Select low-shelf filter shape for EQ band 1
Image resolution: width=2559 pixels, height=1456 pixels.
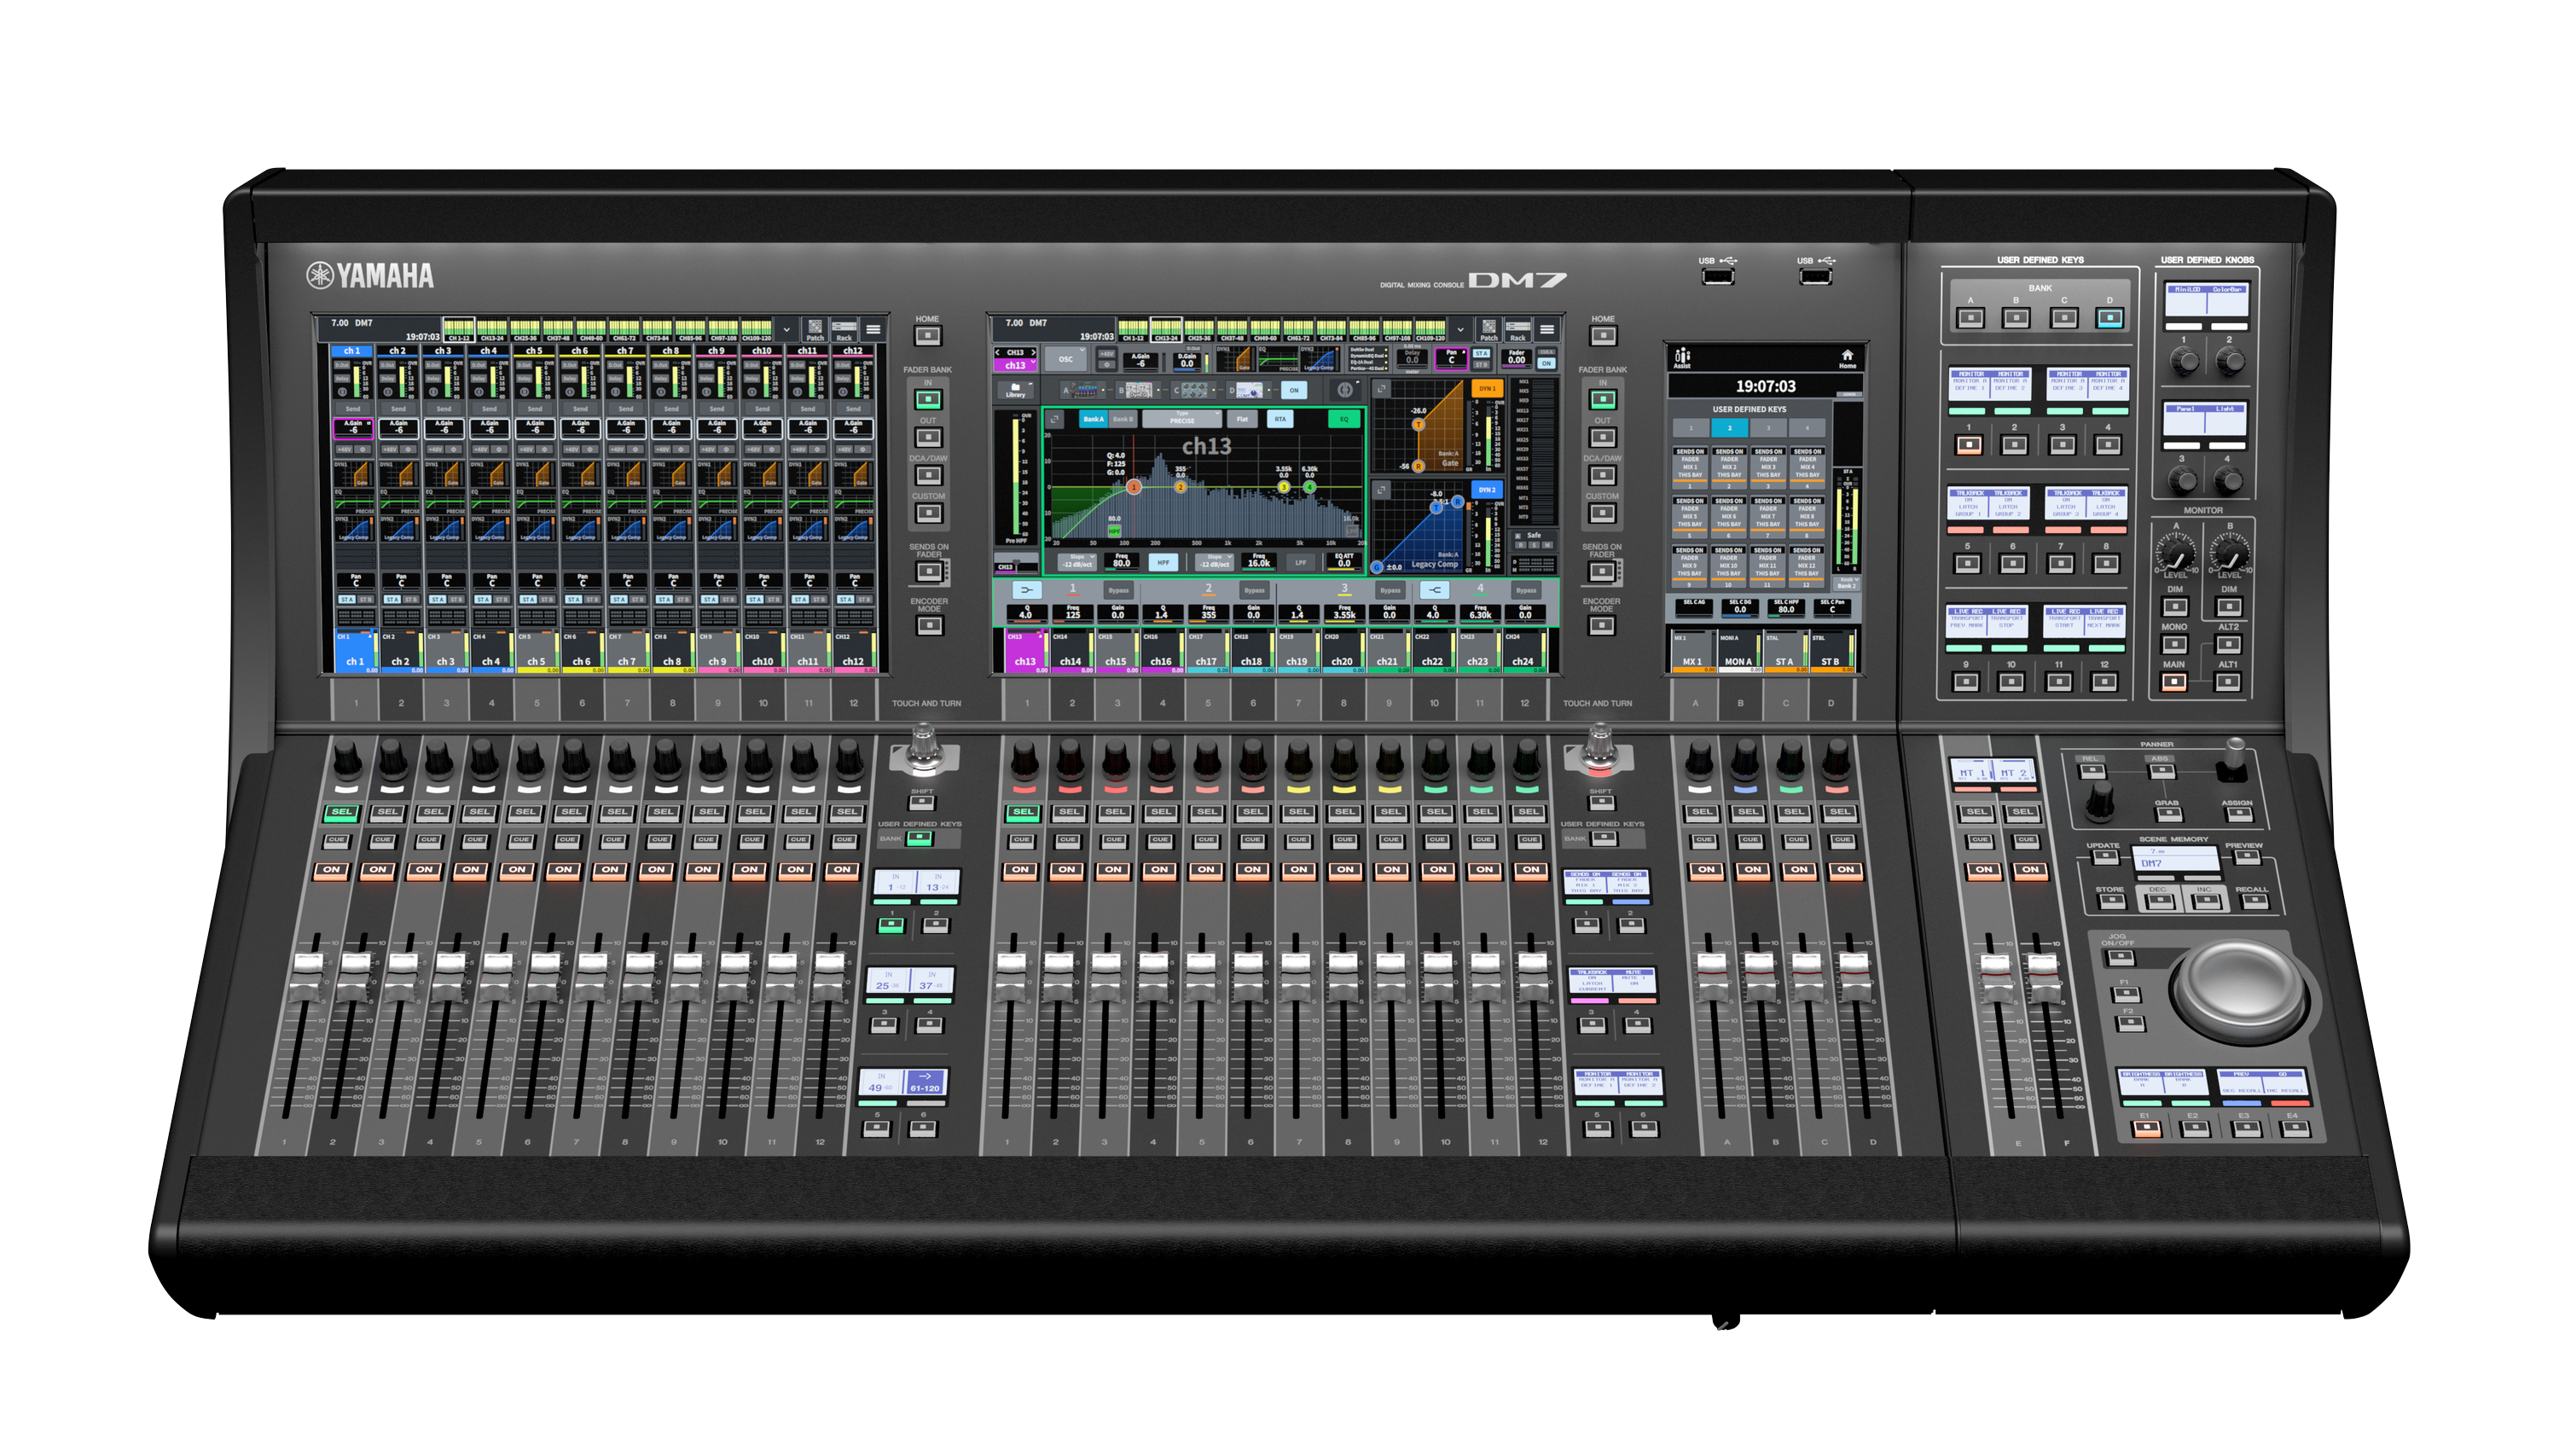(x=1027, y=590)
